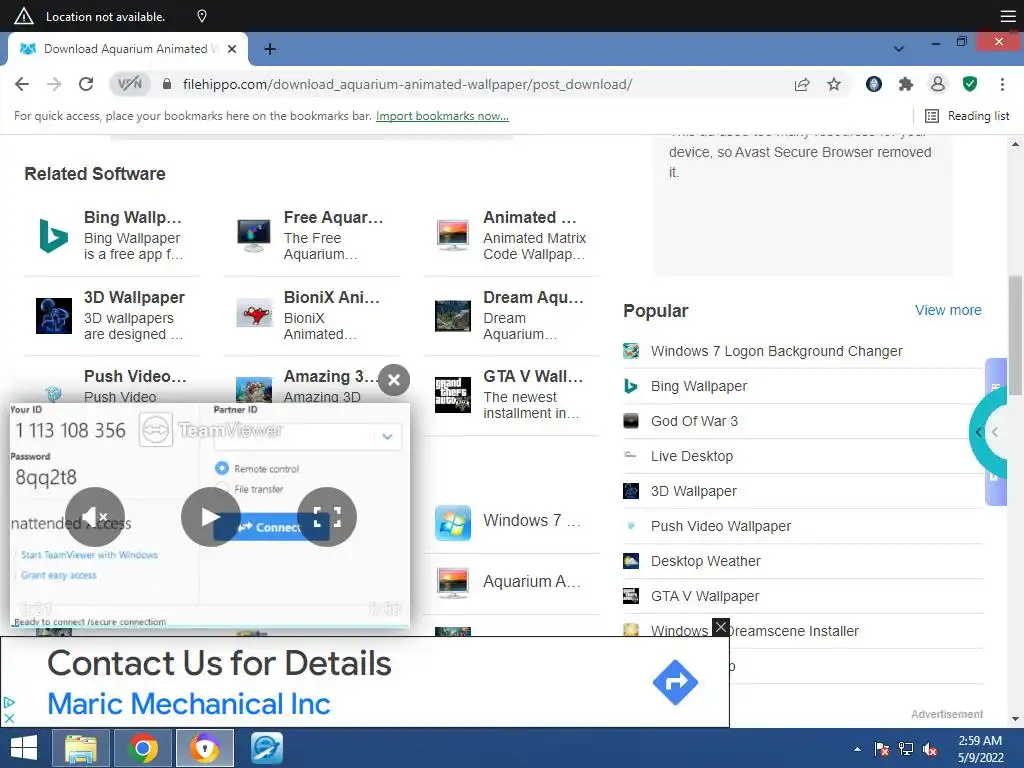Image resolution: width=1024 pixels, height=768 pixels.
Task: Click the muted volume tray icon
Action: [x=929, y=749]
